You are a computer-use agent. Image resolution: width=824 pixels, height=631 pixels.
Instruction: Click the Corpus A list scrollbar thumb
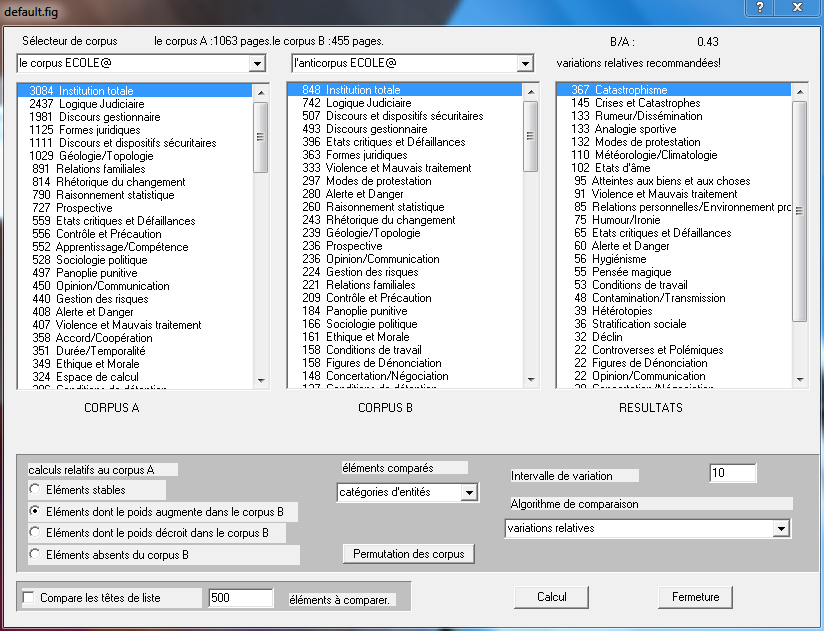[260, 137]
